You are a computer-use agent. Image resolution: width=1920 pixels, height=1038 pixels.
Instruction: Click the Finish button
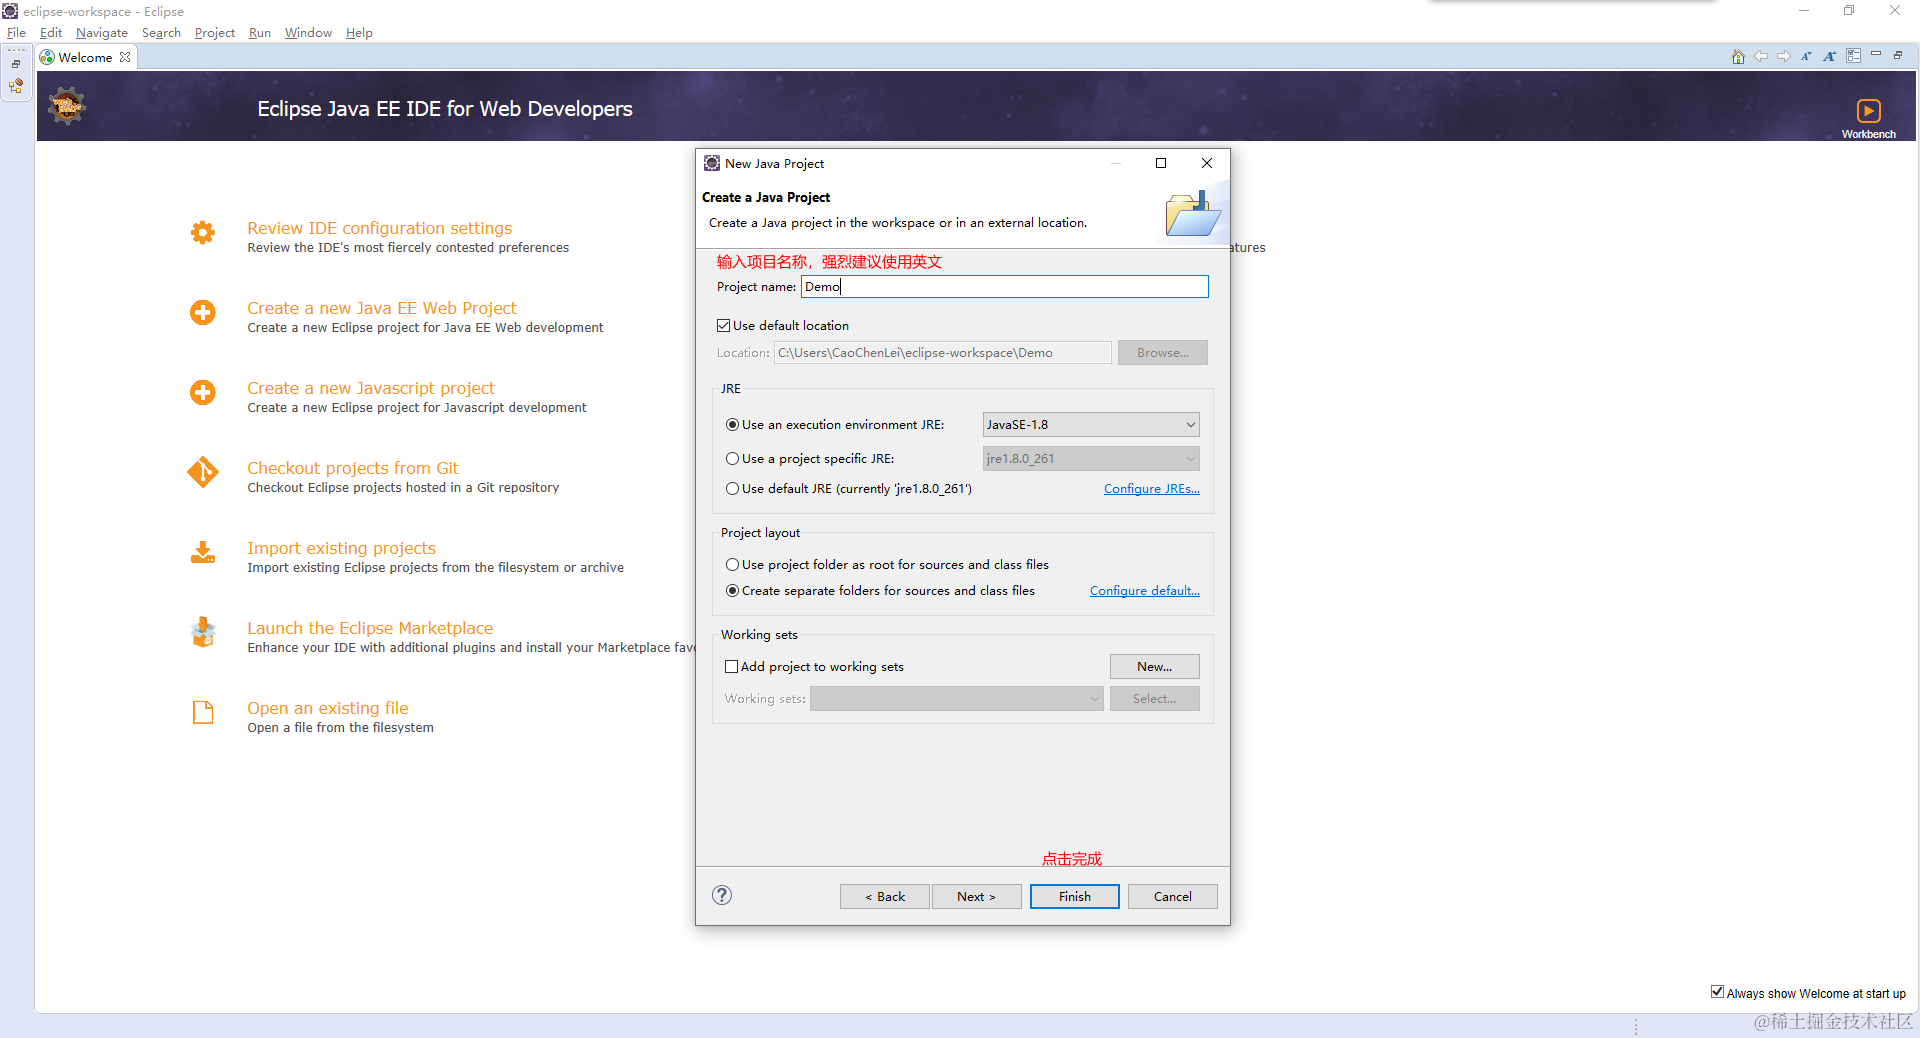[1074, 896]
